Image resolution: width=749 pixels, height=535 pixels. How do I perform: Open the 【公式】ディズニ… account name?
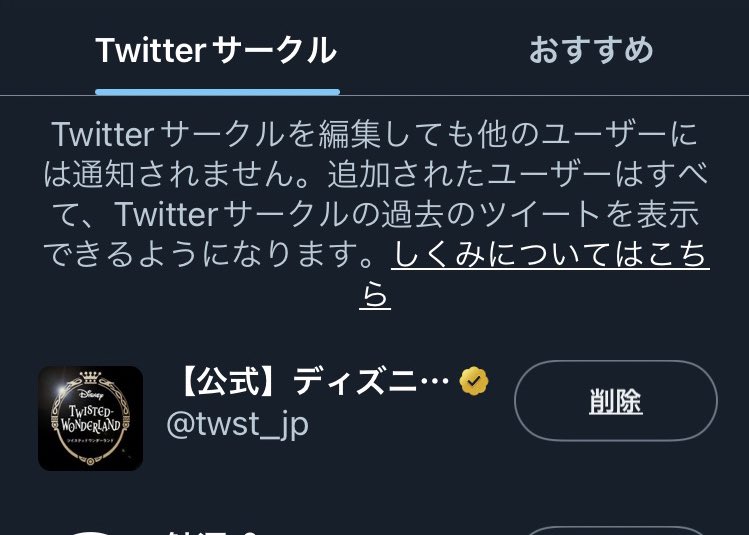point(313,382)
